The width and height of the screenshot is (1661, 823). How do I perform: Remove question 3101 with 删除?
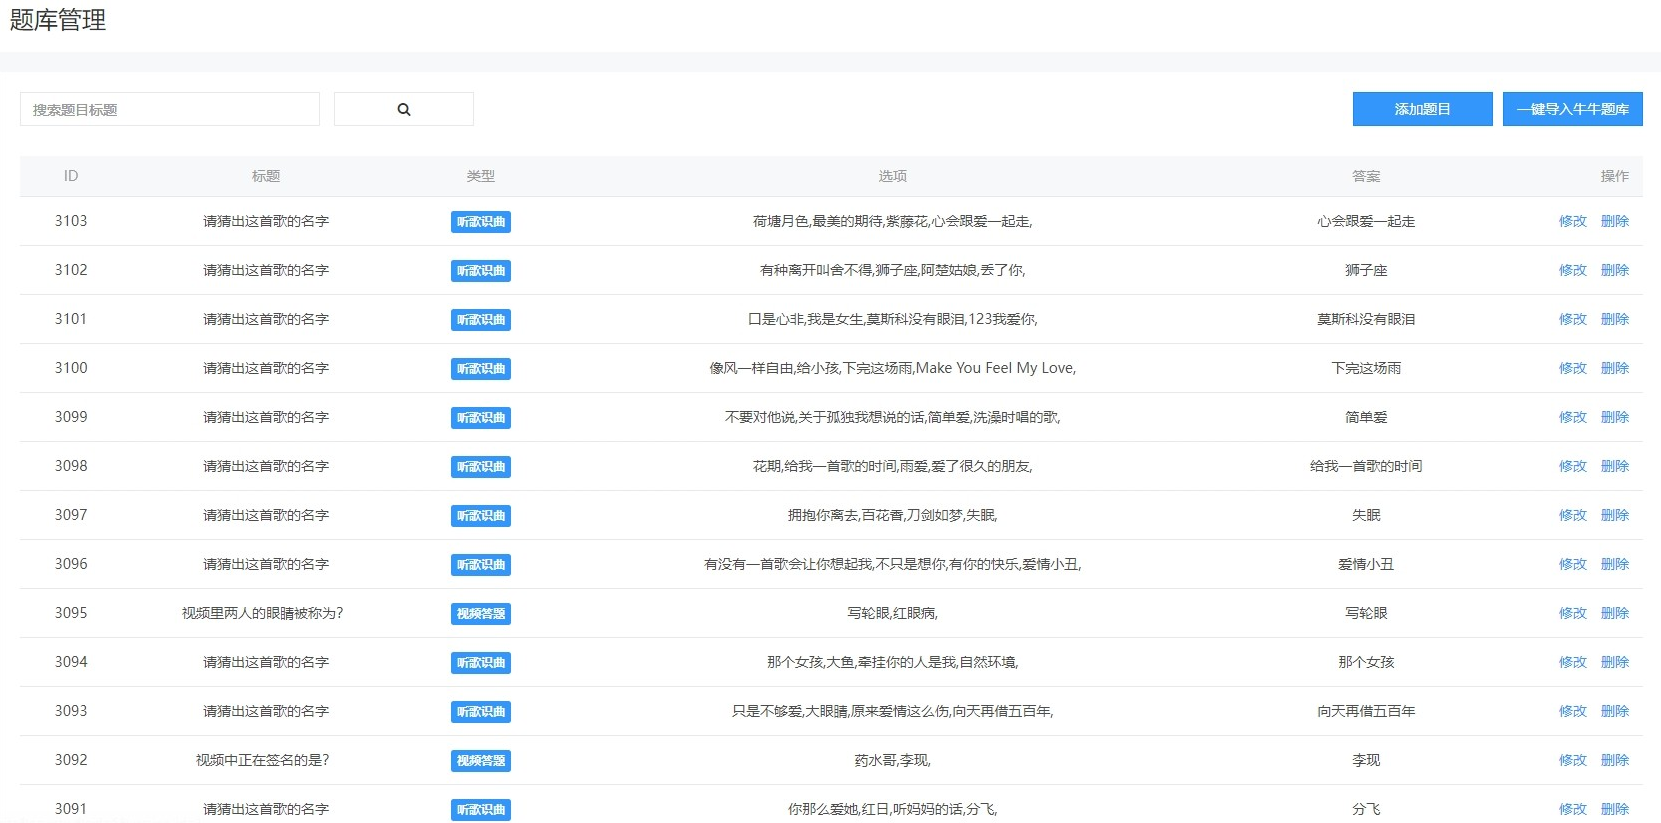tap(1614, 319)
